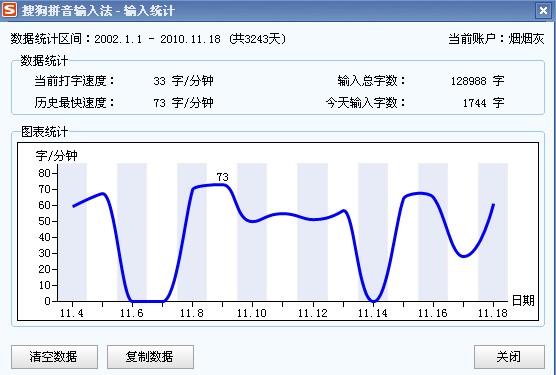Click the 今天输入字数 label
Viewport: 556px width, 375px height.
[366, 103]
